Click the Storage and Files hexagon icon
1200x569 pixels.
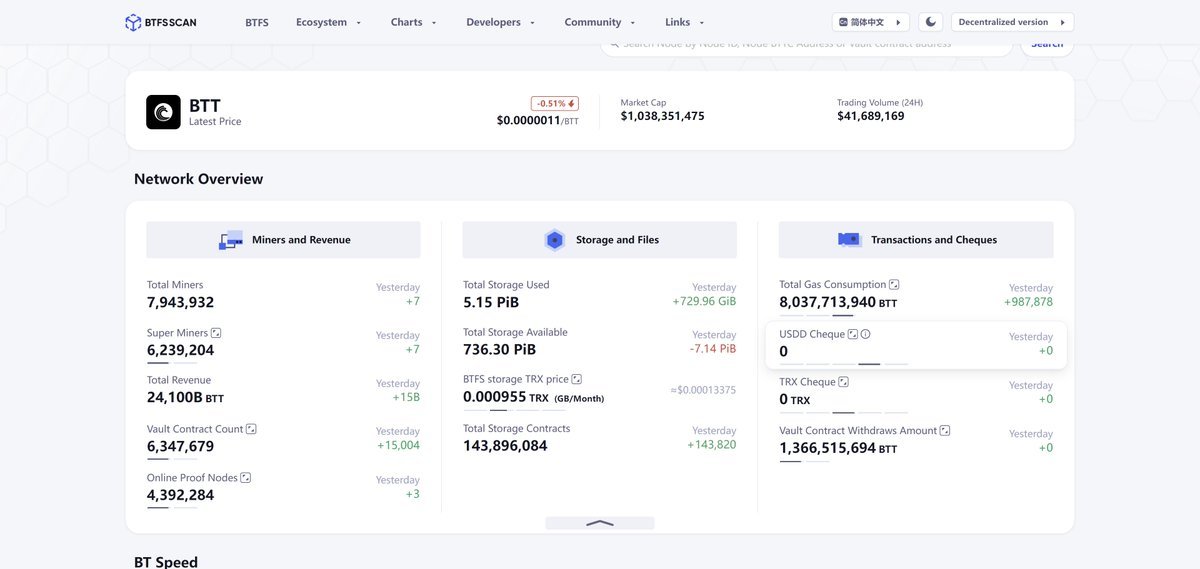pyautogui.click(x=554, y=240)
